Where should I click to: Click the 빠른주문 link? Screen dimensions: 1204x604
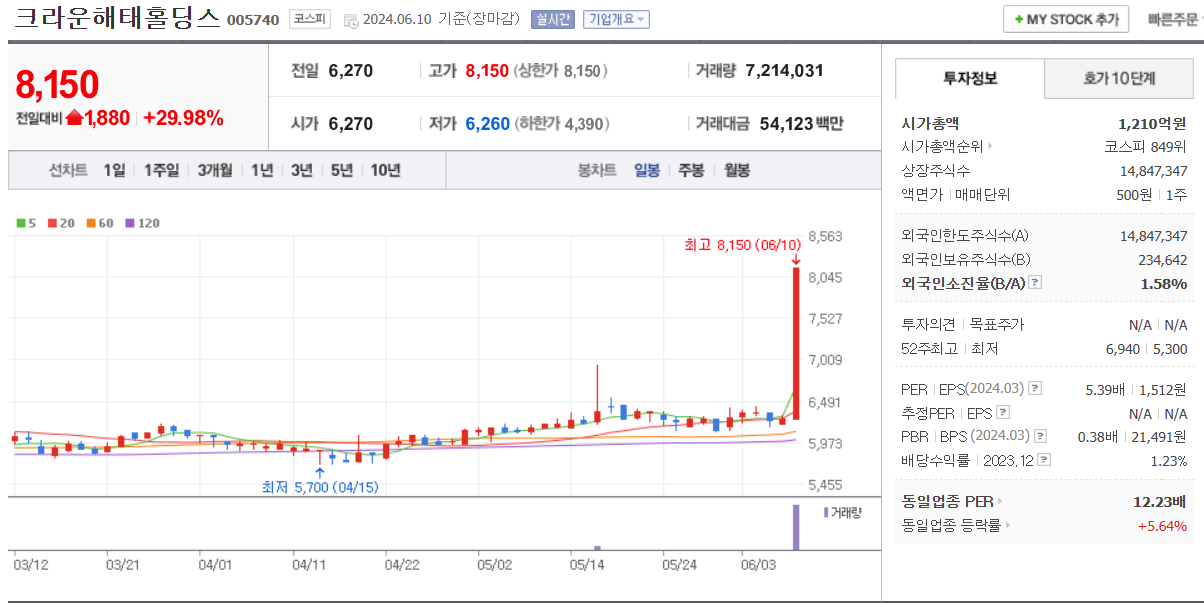tap(1172, 19)
